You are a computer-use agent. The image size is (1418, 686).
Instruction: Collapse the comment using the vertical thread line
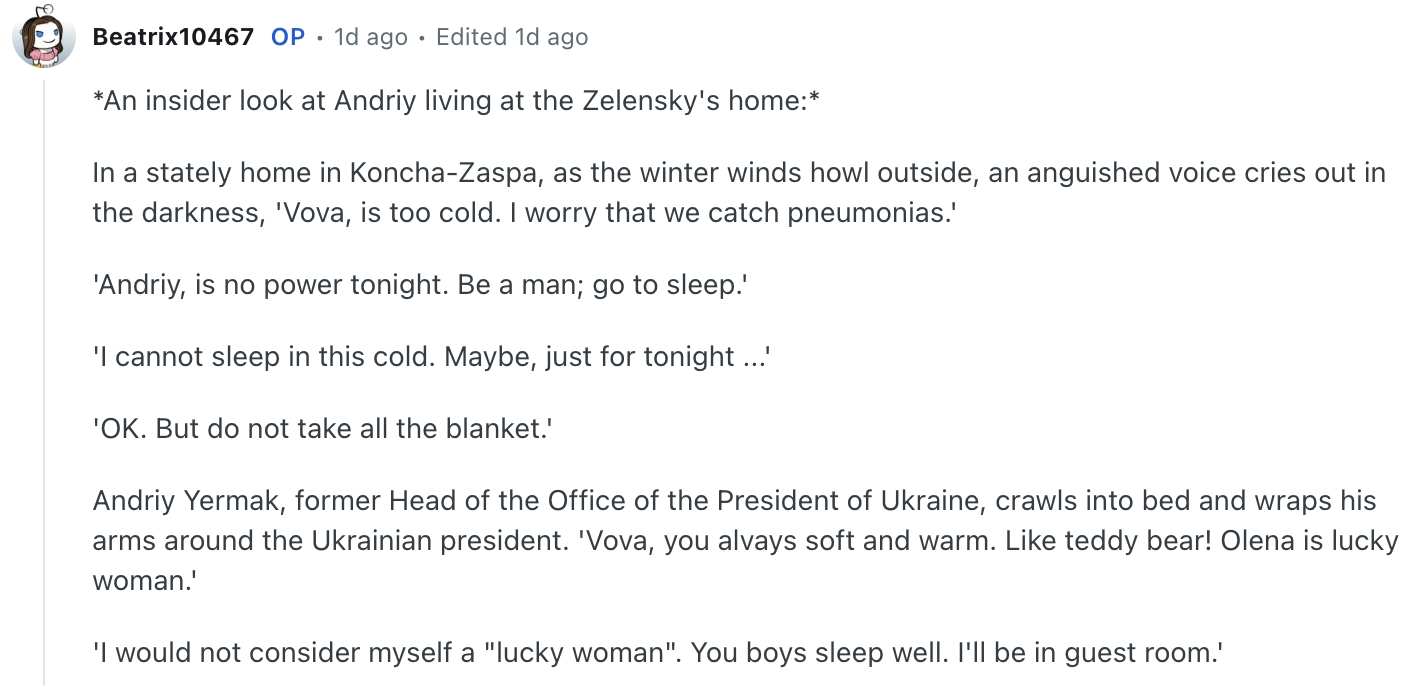pos(44,380)
